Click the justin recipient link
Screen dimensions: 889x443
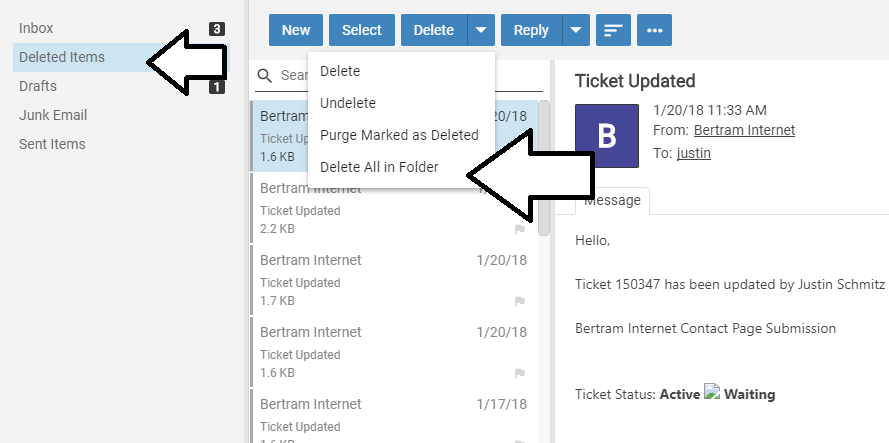[693, 153]
